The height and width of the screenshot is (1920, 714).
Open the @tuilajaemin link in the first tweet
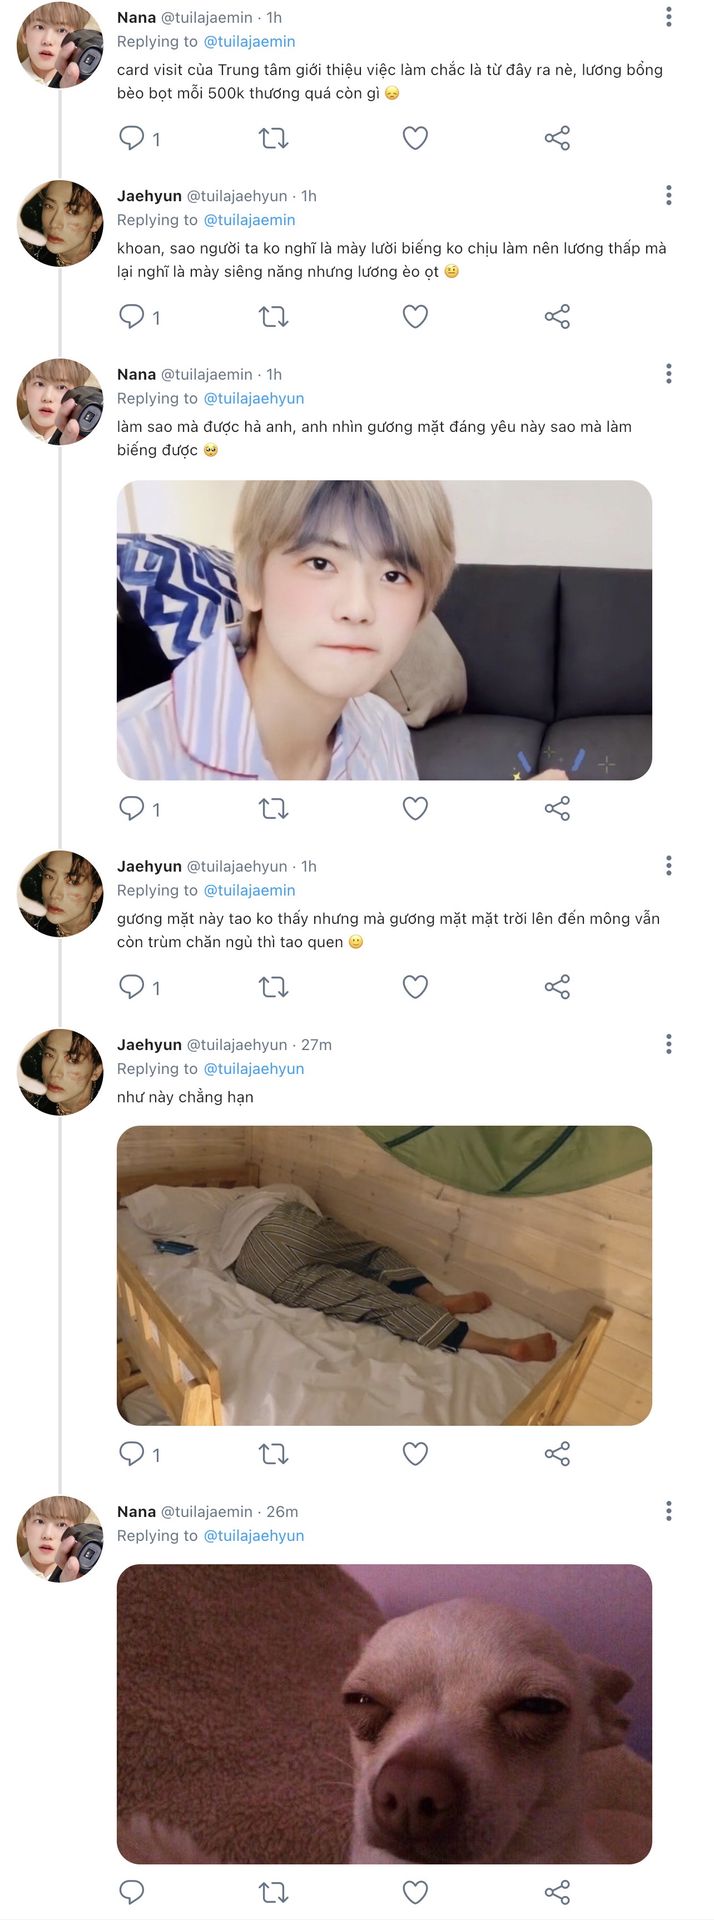[x=249, y=42]
